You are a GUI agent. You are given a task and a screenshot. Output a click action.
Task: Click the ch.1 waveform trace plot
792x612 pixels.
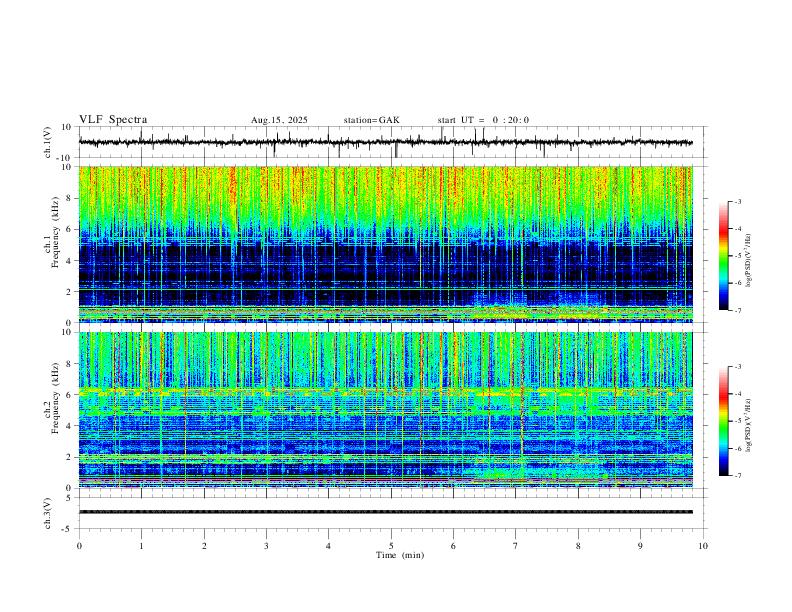[386, 142]
